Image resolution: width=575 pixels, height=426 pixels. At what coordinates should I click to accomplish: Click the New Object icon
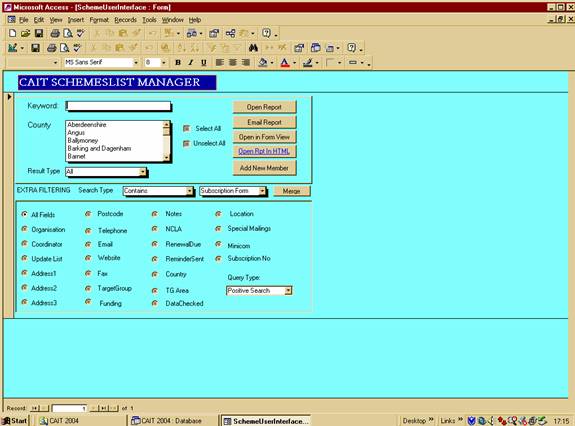tap(330, 48)
